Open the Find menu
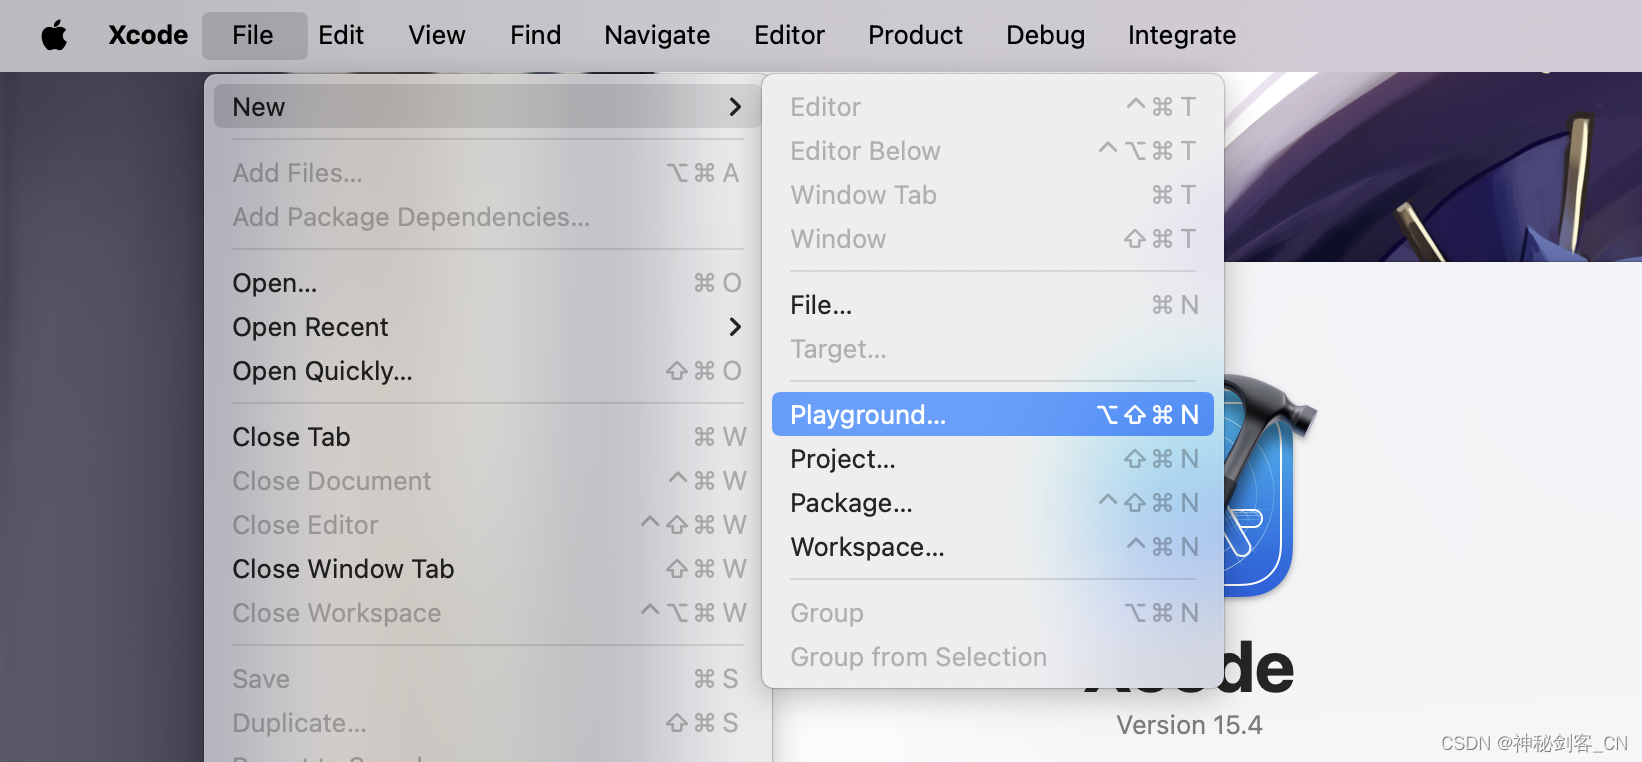 pyautogui.click(x=536, y=35)
